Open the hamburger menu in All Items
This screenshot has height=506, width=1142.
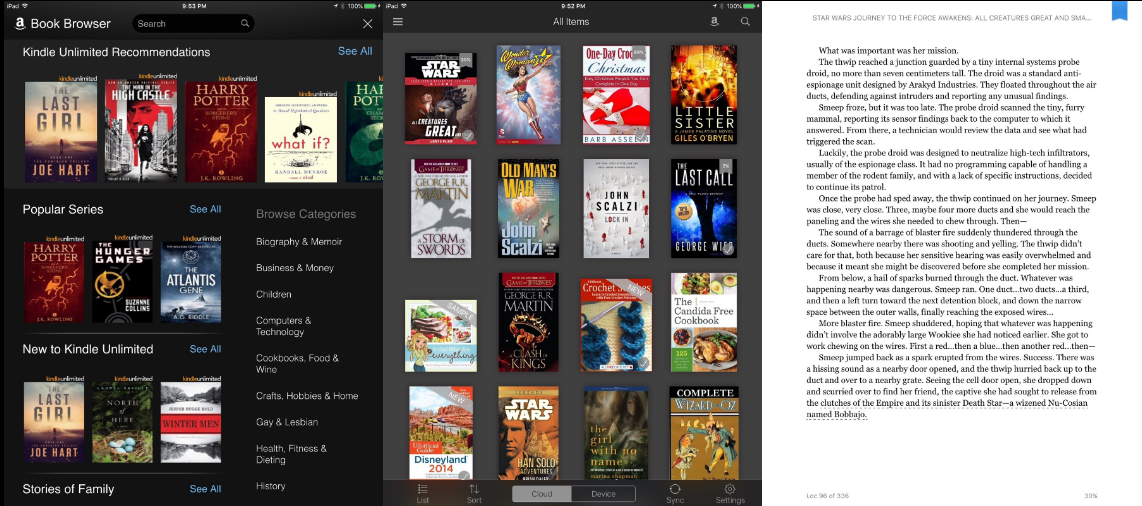pos(398,22)
